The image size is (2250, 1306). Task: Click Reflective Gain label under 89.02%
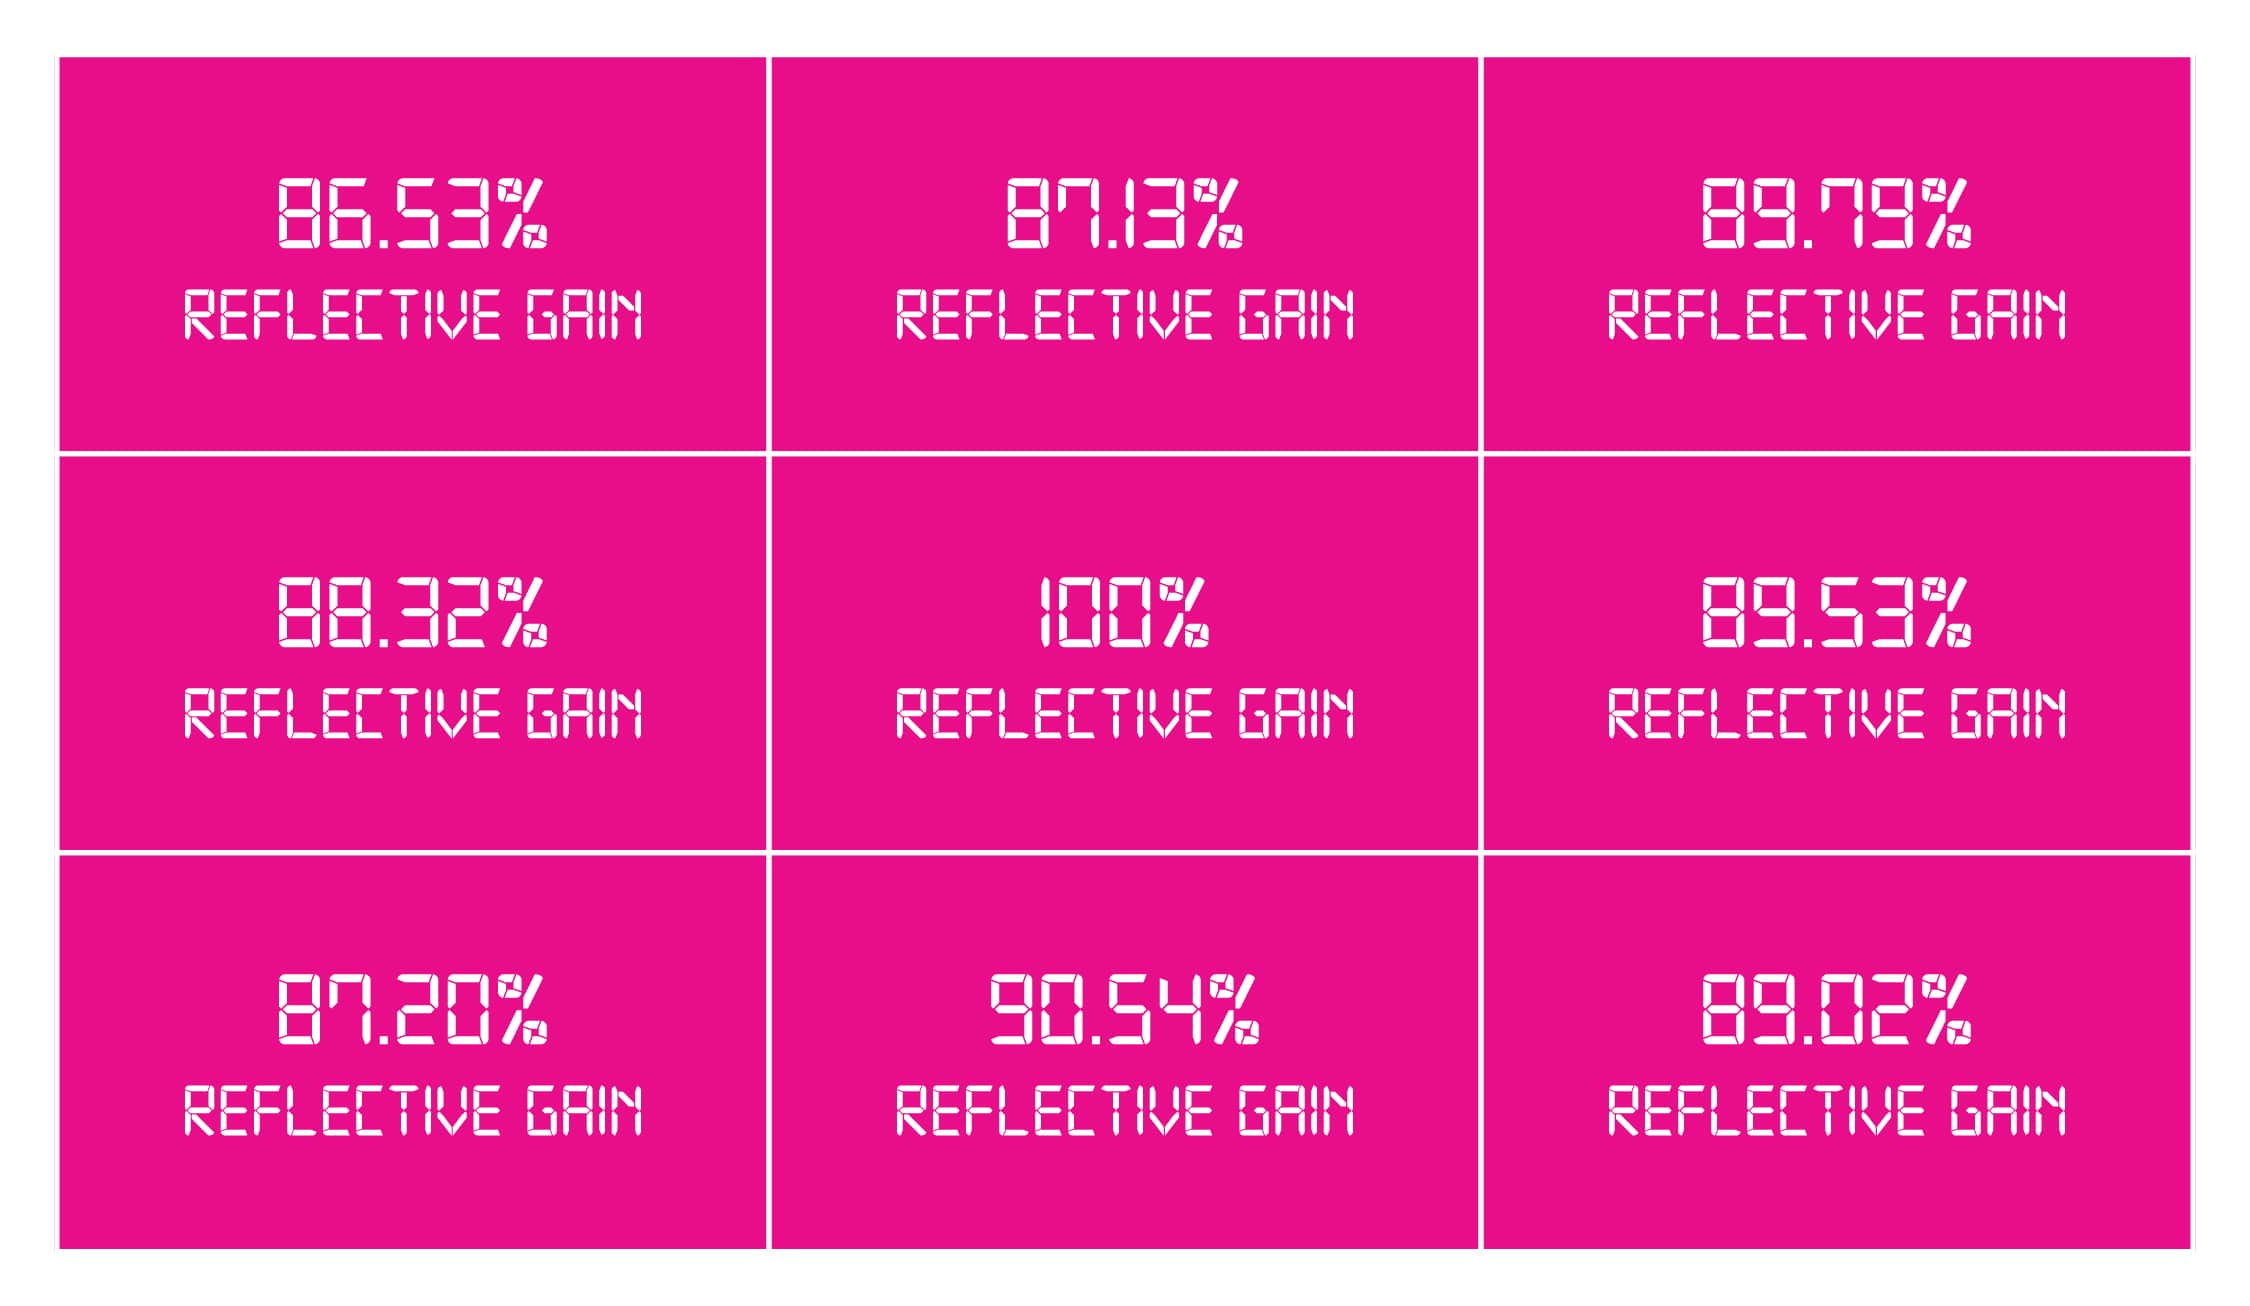[1836, 1112]
